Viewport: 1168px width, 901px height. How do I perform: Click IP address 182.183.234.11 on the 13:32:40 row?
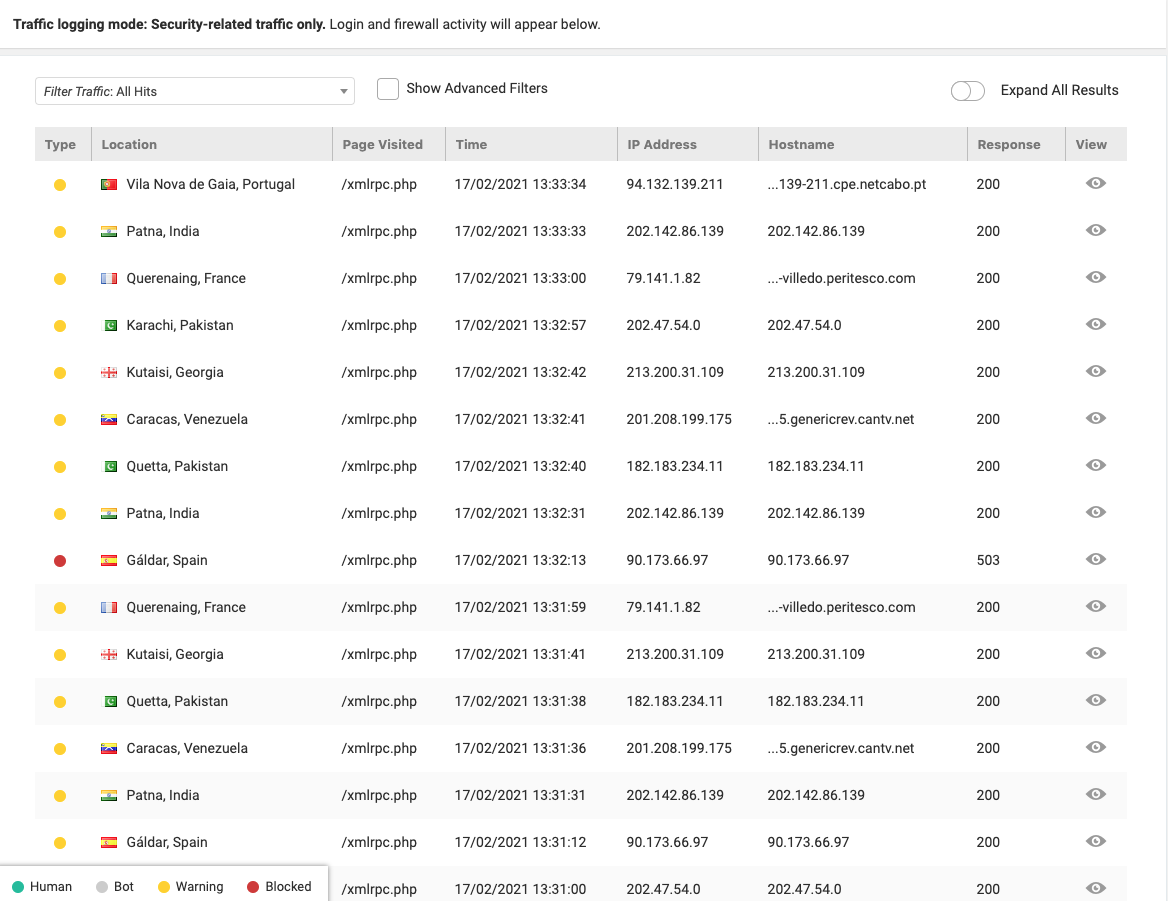675,466
